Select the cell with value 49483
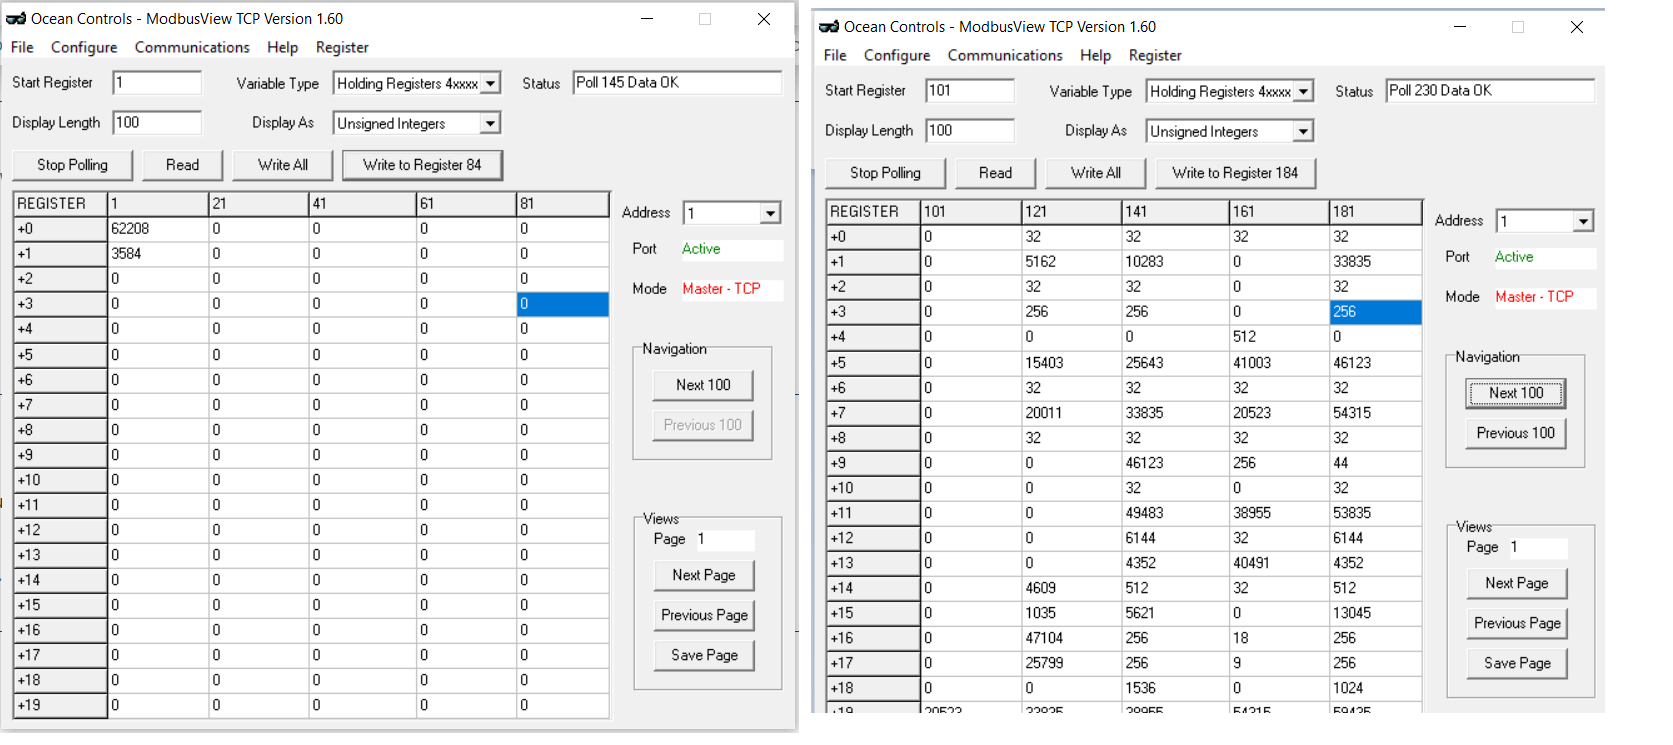 click(x=1176, y=513)
